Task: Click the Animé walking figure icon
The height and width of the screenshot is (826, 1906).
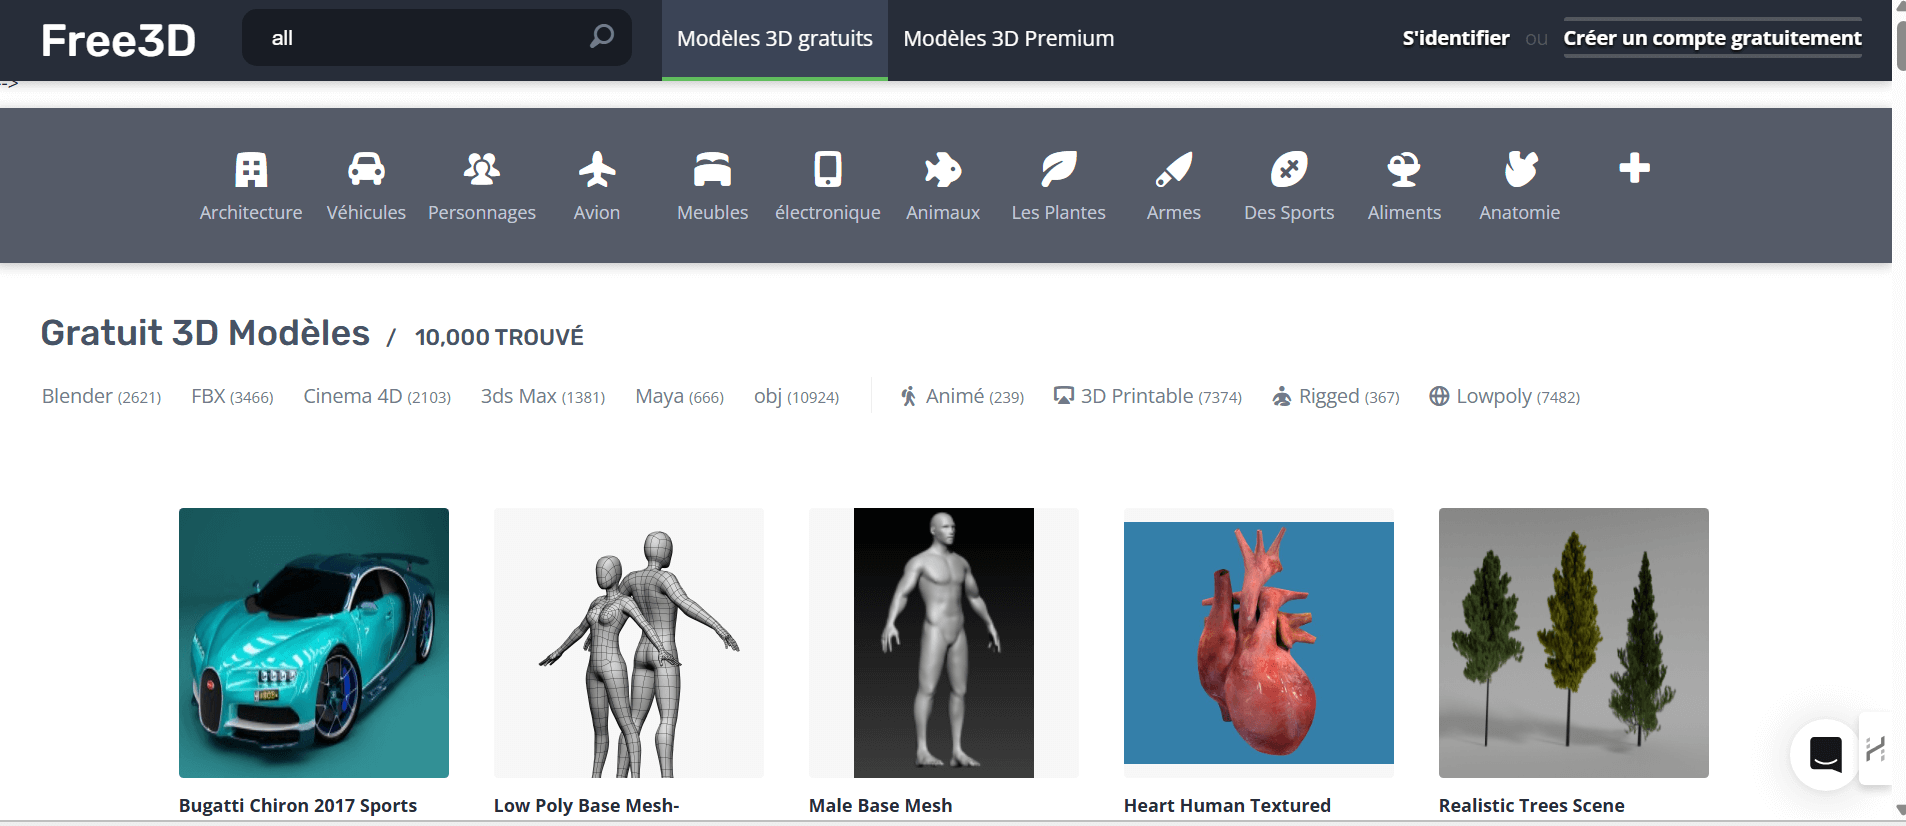Action: coord(908,396)
